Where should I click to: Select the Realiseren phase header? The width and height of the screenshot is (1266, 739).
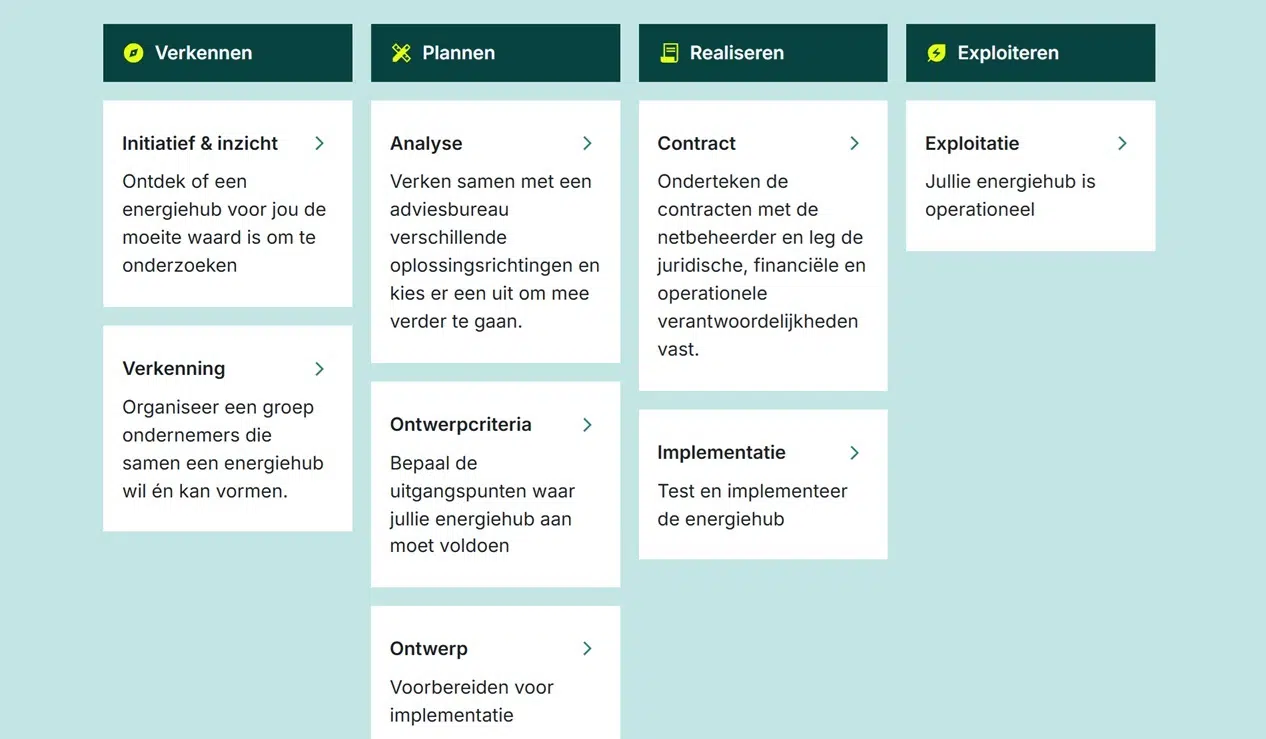pyautogui.click(x=762, y=53)
